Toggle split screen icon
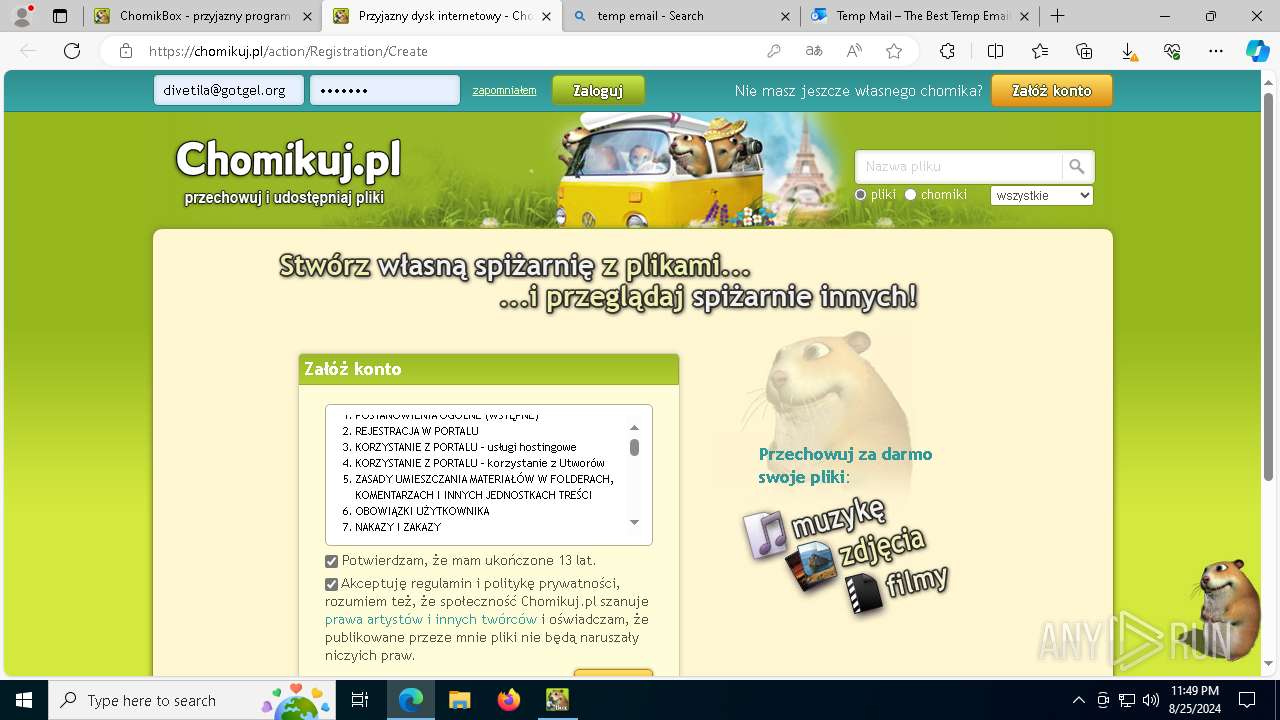This screenshot has height=720, width=1280. coord(995,51)
